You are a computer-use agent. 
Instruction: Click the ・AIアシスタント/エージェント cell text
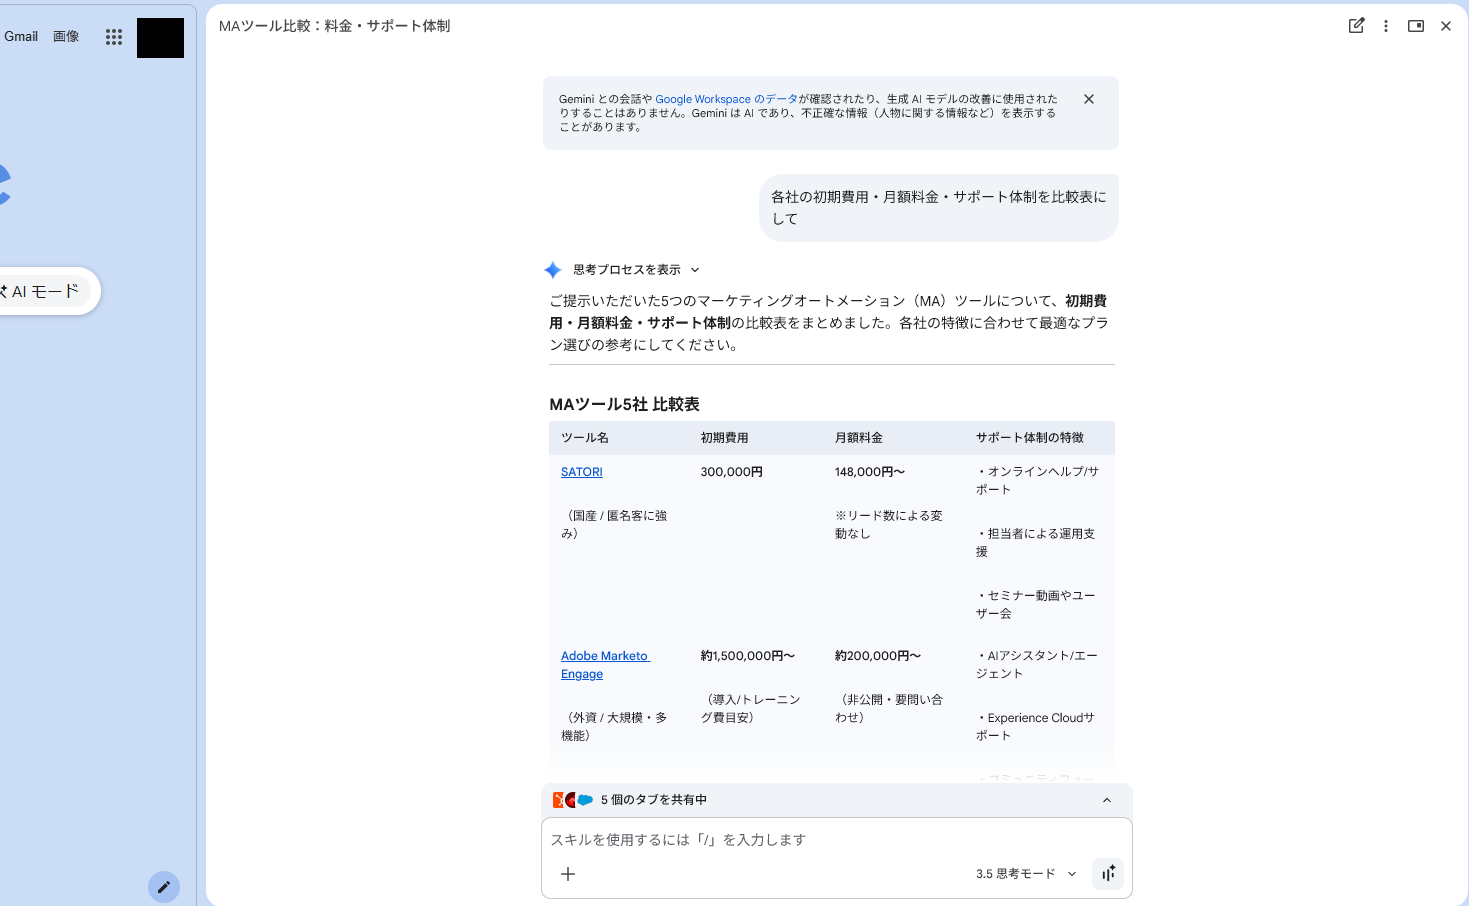(1037, 665)
